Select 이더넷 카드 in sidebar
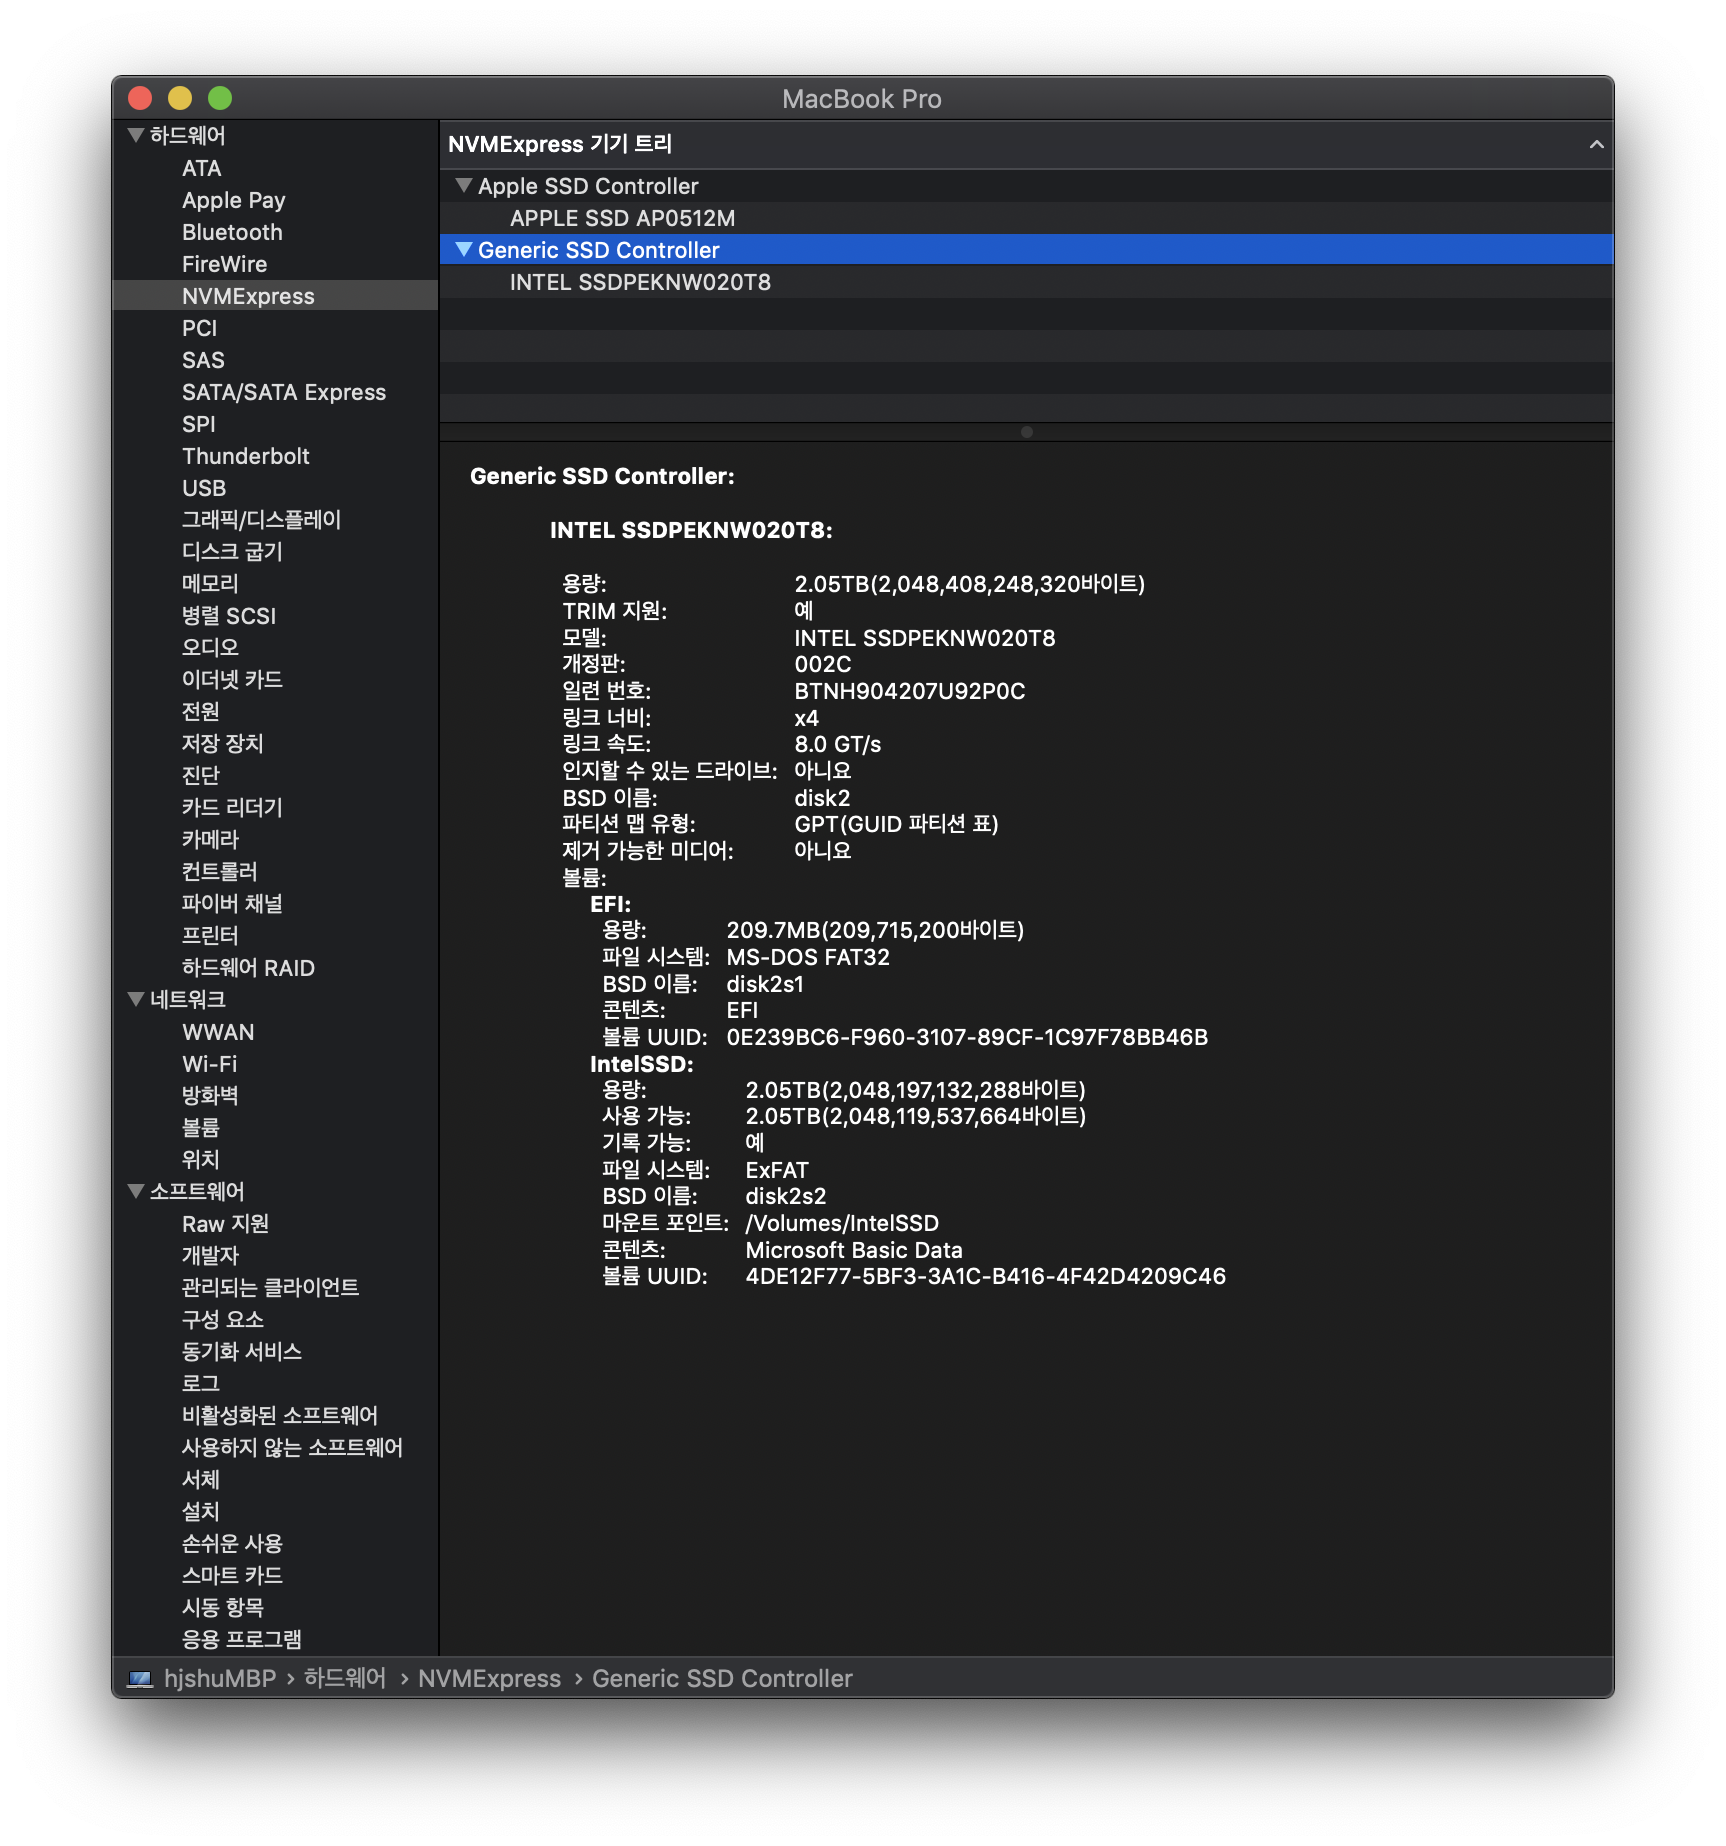 (x=232, y=680)
